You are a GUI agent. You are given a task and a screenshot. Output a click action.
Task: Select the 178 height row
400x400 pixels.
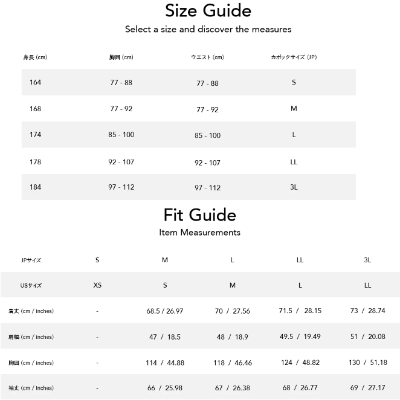189,161
